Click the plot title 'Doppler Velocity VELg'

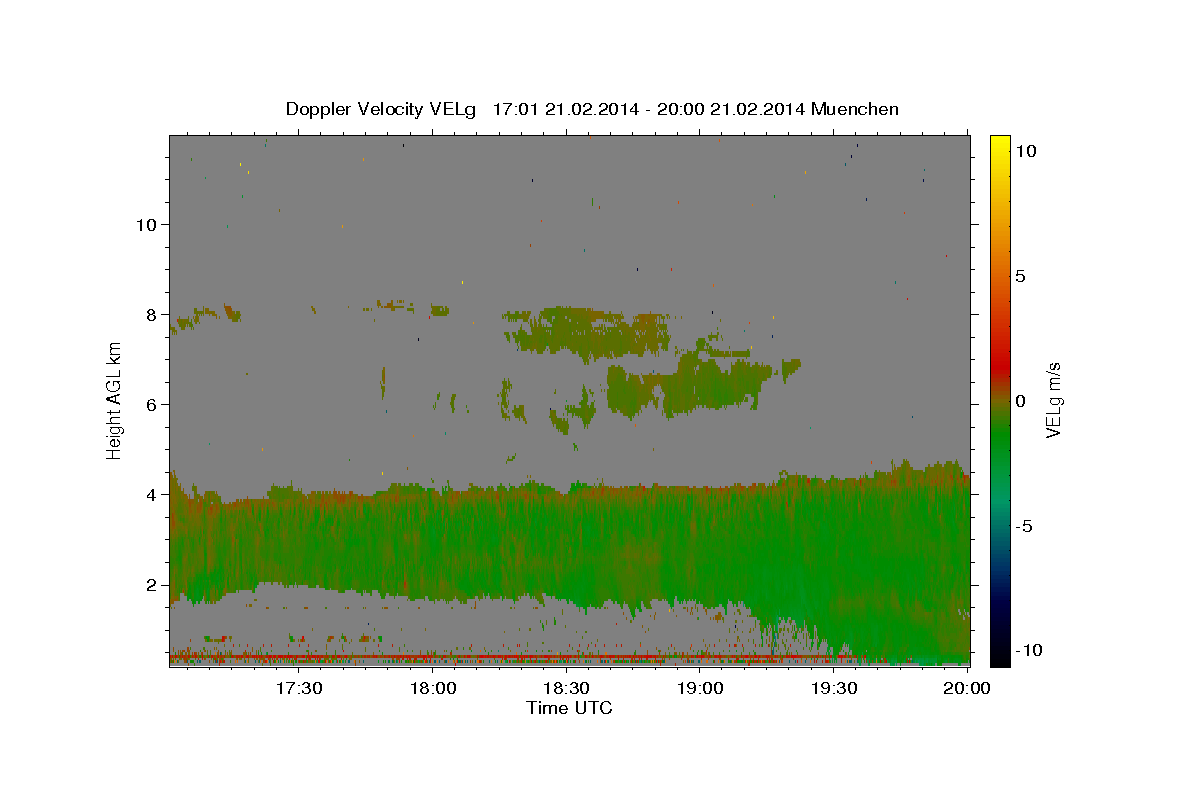383,109
